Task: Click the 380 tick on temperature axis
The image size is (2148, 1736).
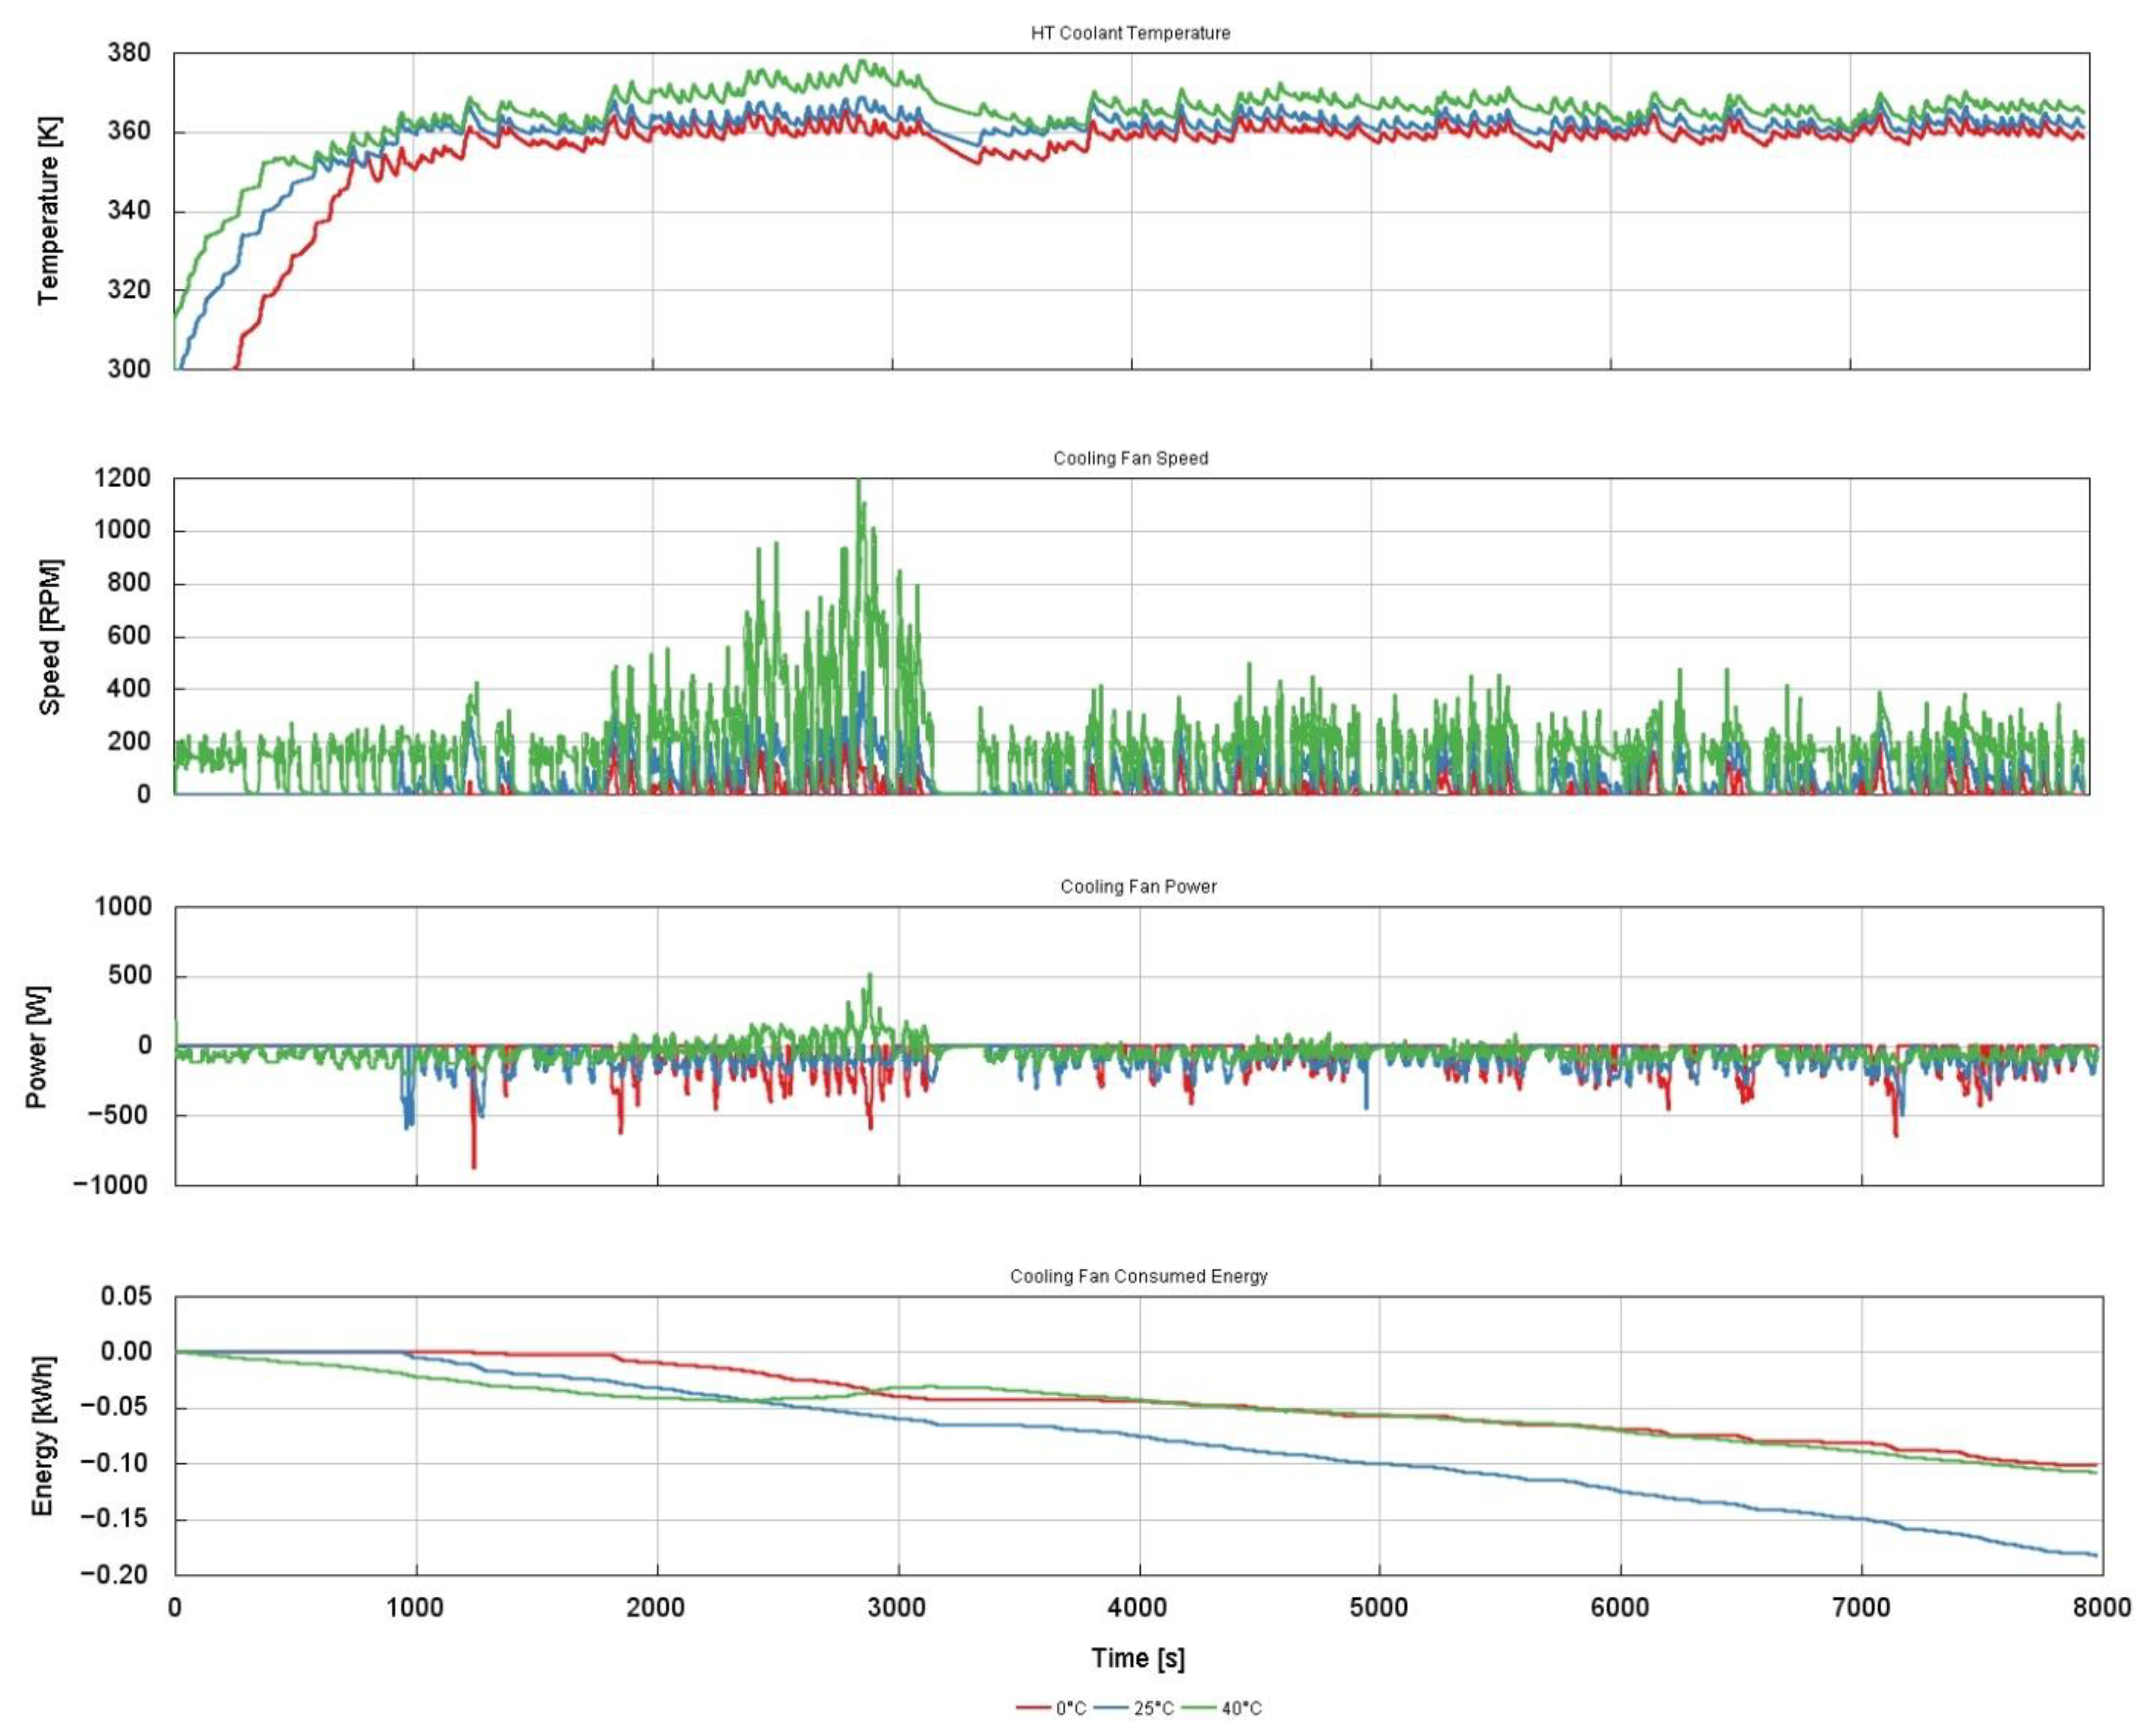Action: [x=129, y=52]
